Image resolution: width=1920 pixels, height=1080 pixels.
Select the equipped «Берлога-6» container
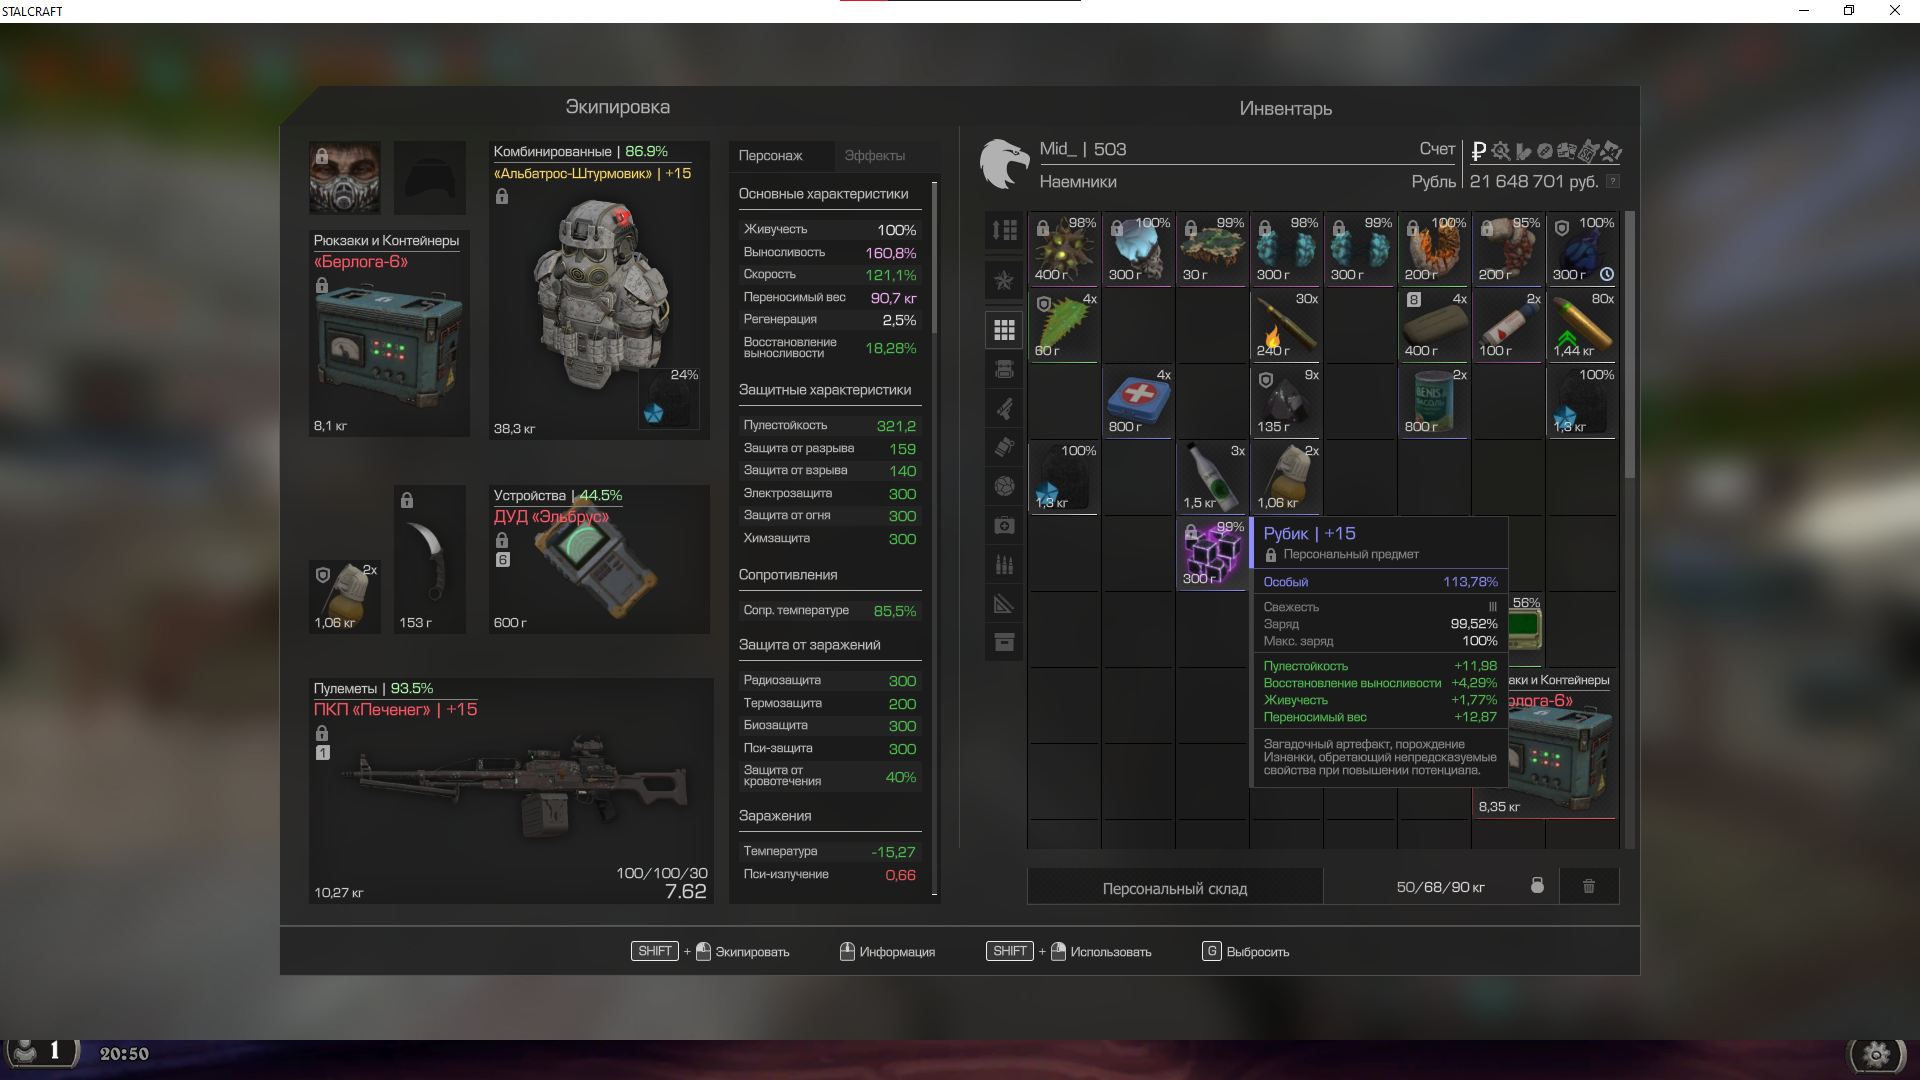tap(389, 333)
